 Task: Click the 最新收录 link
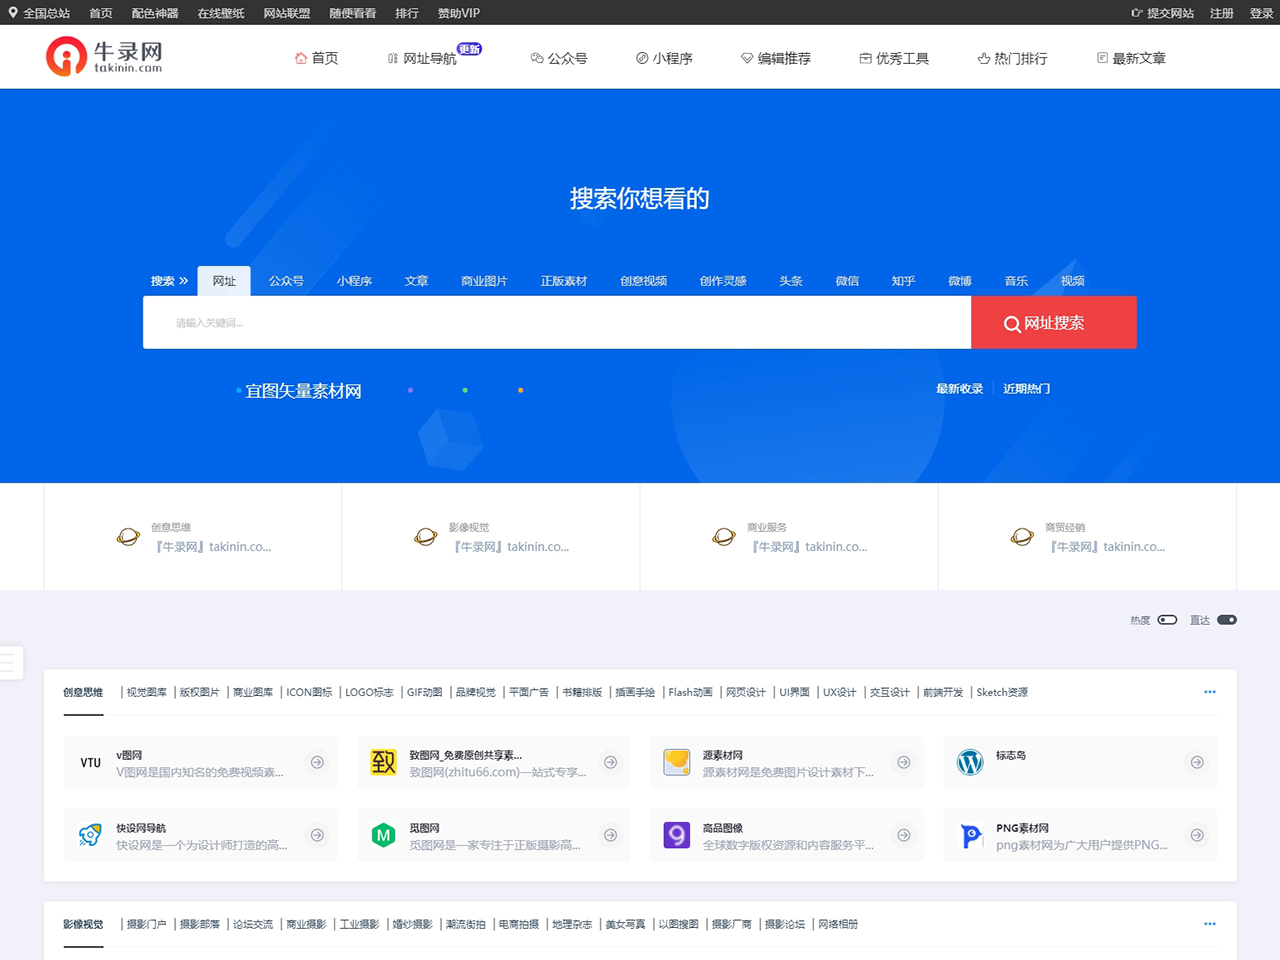[960, 388]
